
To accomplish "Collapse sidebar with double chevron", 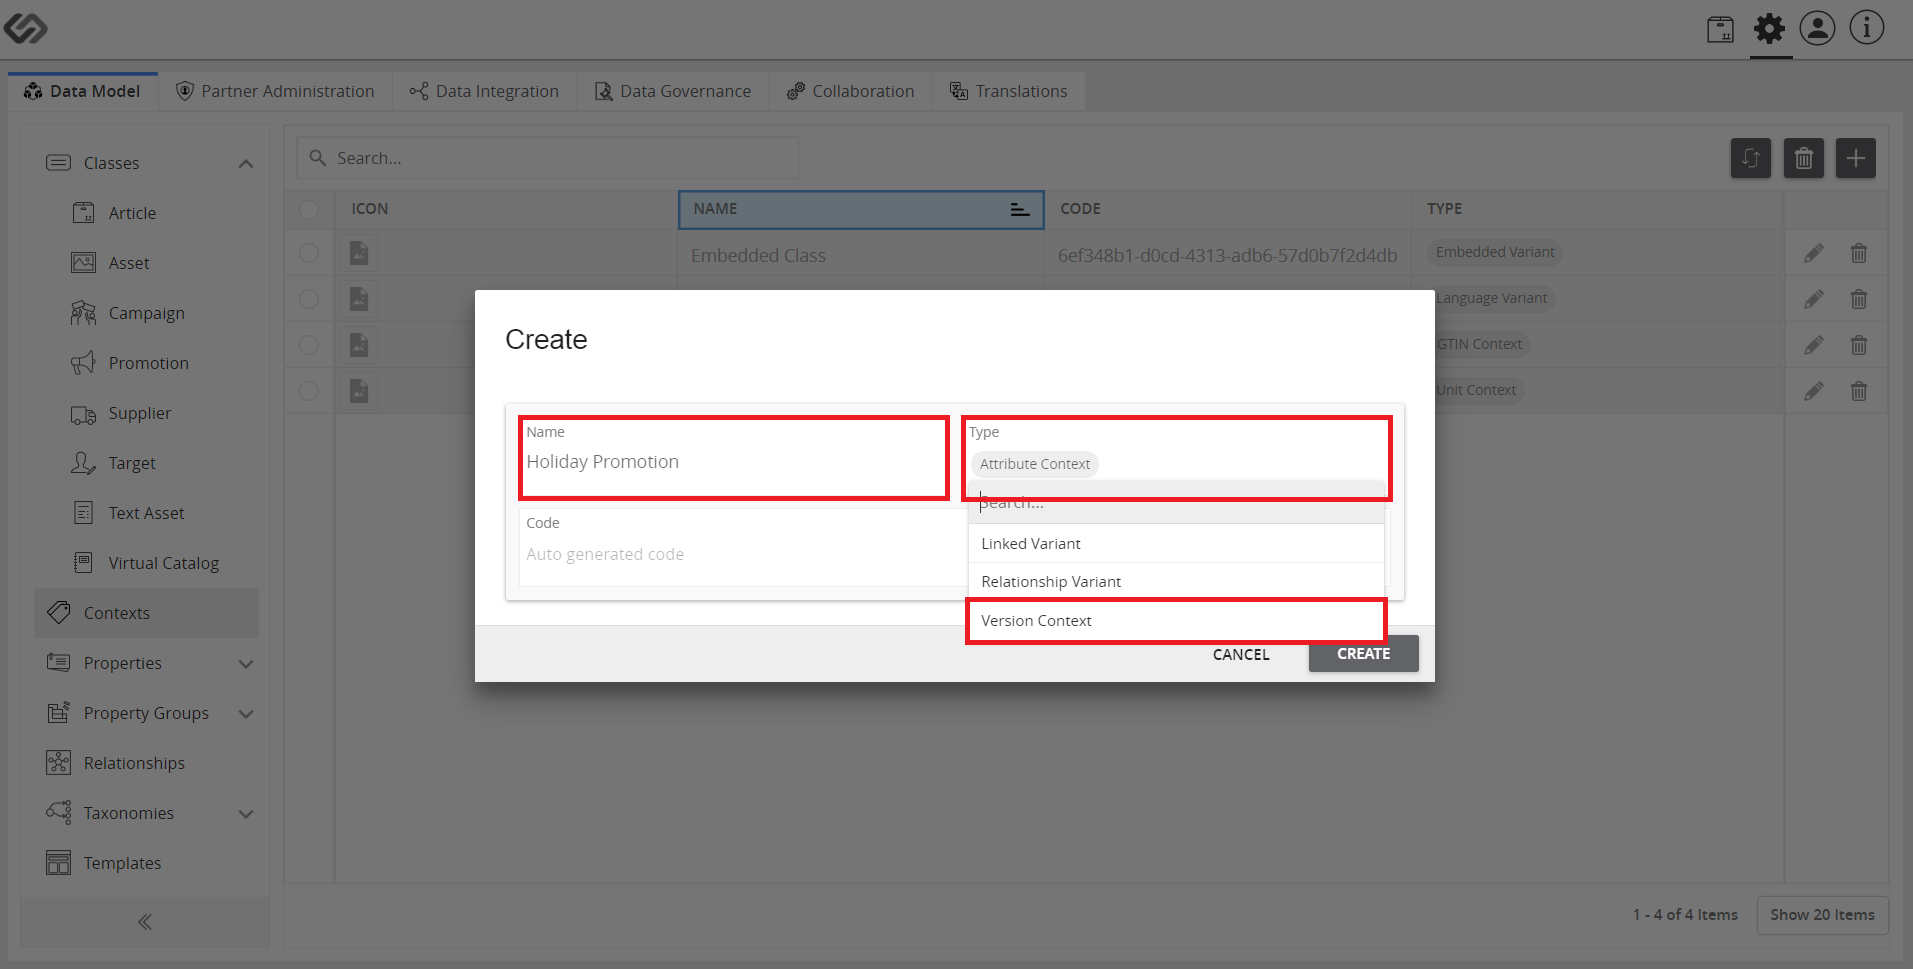I will (145, 922).
